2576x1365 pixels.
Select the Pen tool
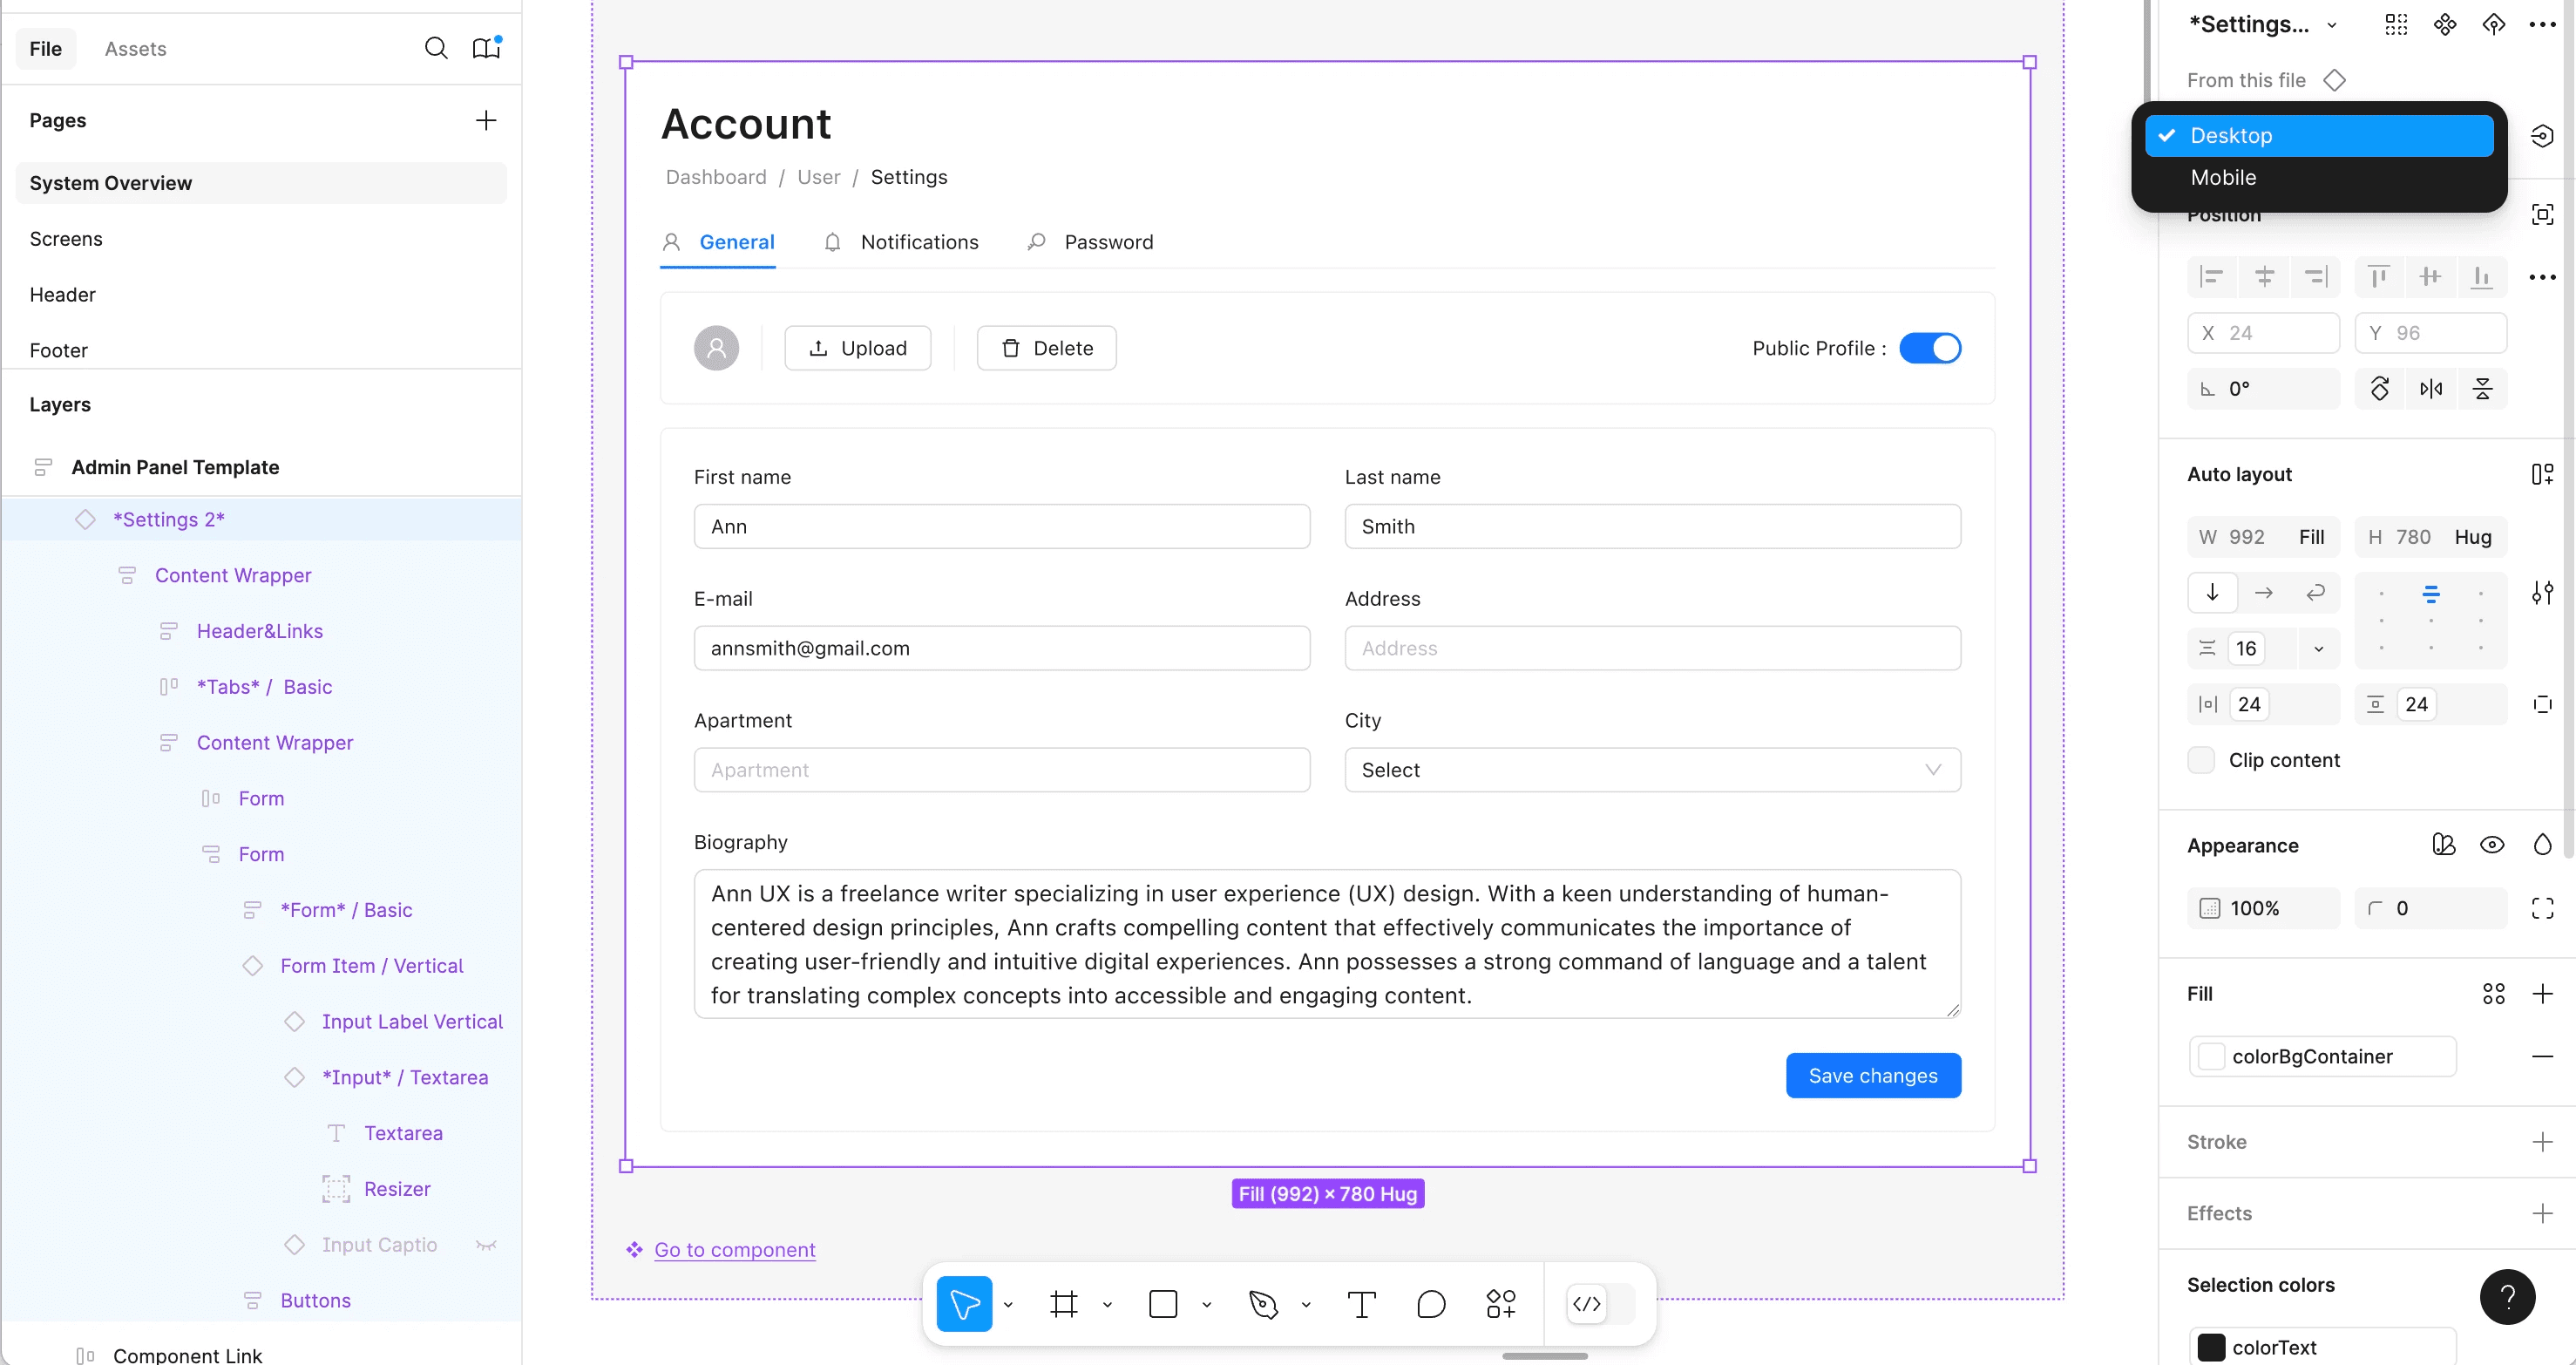point(1263,1304)
